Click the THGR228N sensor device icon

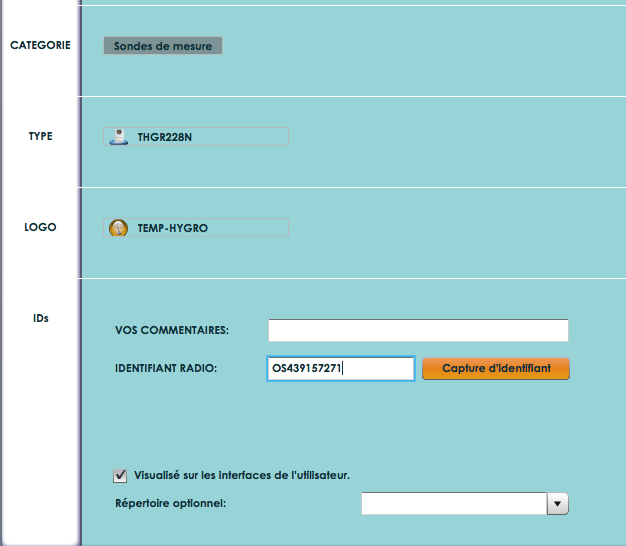119,136
